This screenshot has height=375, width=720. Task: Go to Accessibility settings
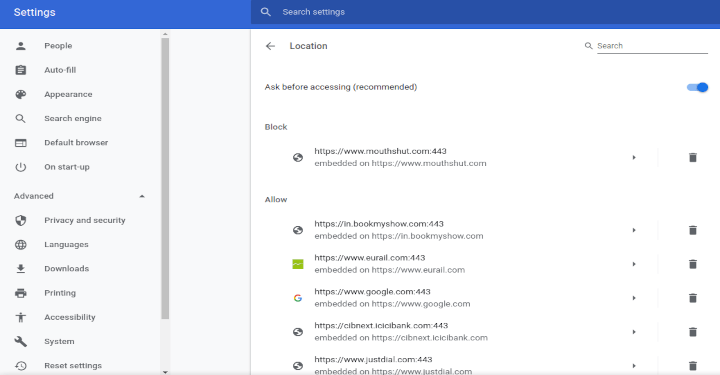pos(70,317)
